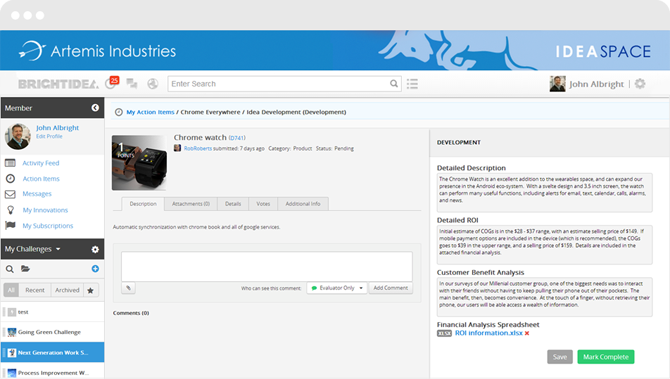The height and width of the screenshot is (379, 670).
Task: Click the Save button
Action: (560, 357)
